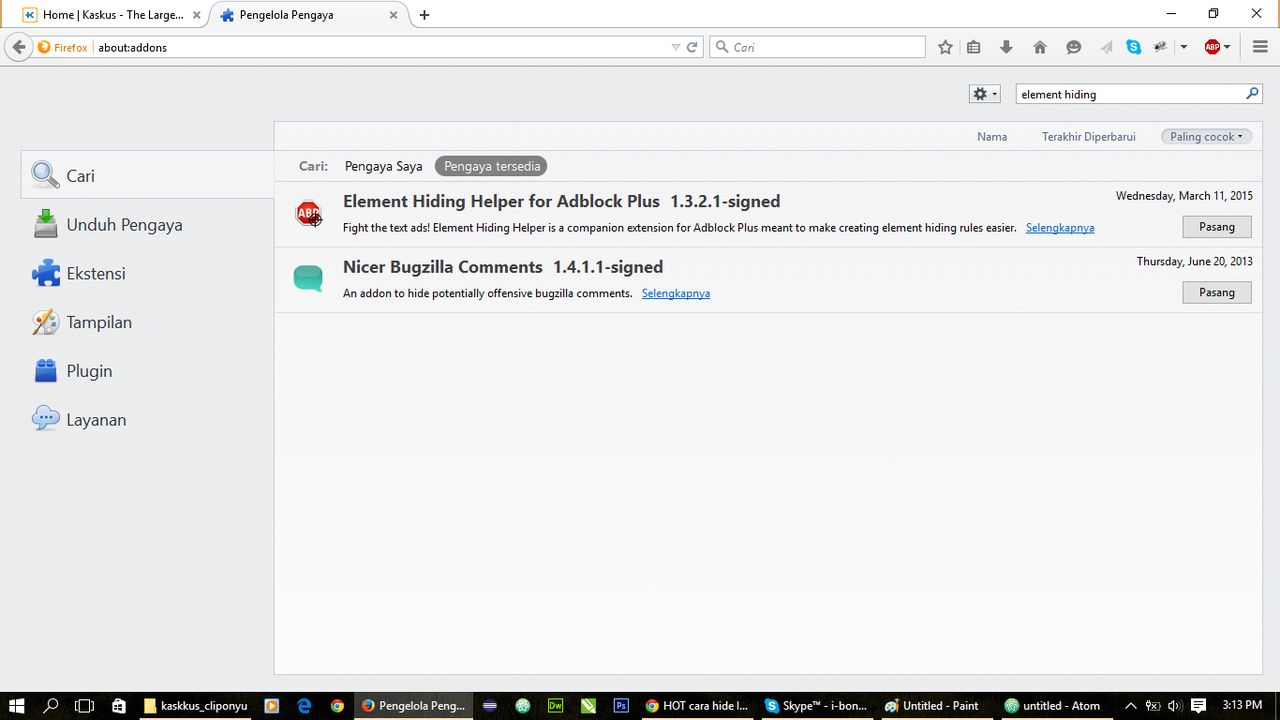Open the bookmarks list icon
Screen dimensions: 1280x720
974,47
